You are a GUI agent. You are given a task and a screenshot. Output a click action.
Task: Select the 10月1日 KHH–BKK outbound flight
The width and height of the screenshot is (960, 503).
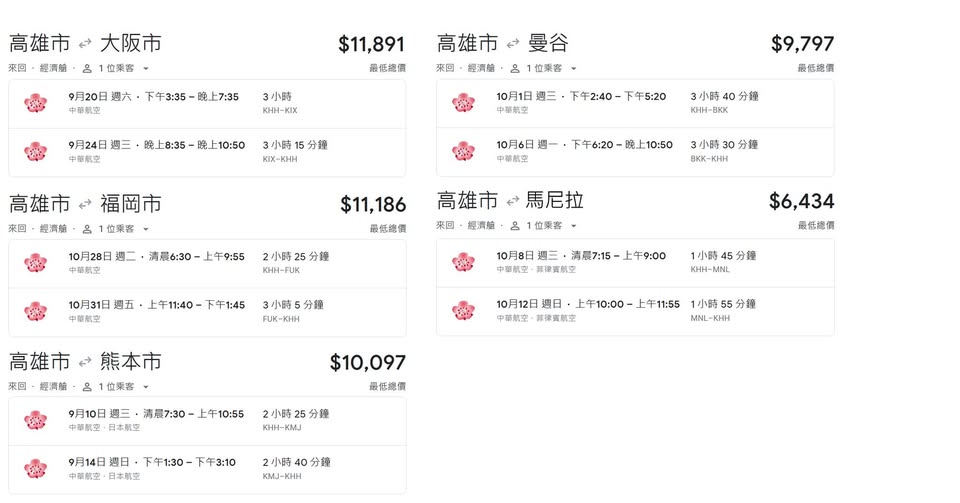click(634, 103)
